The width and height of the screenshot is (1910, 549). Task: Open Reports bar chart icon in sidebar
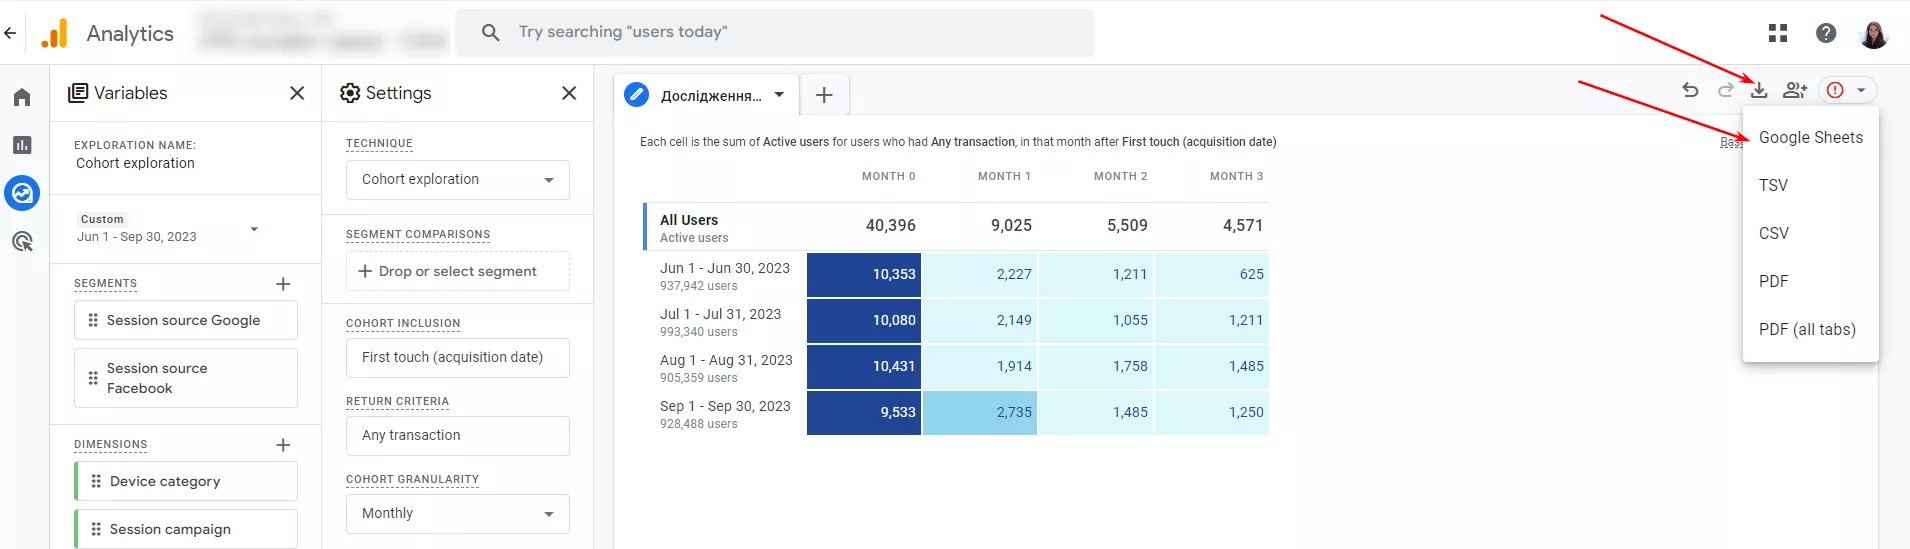(x=22, y=145)
